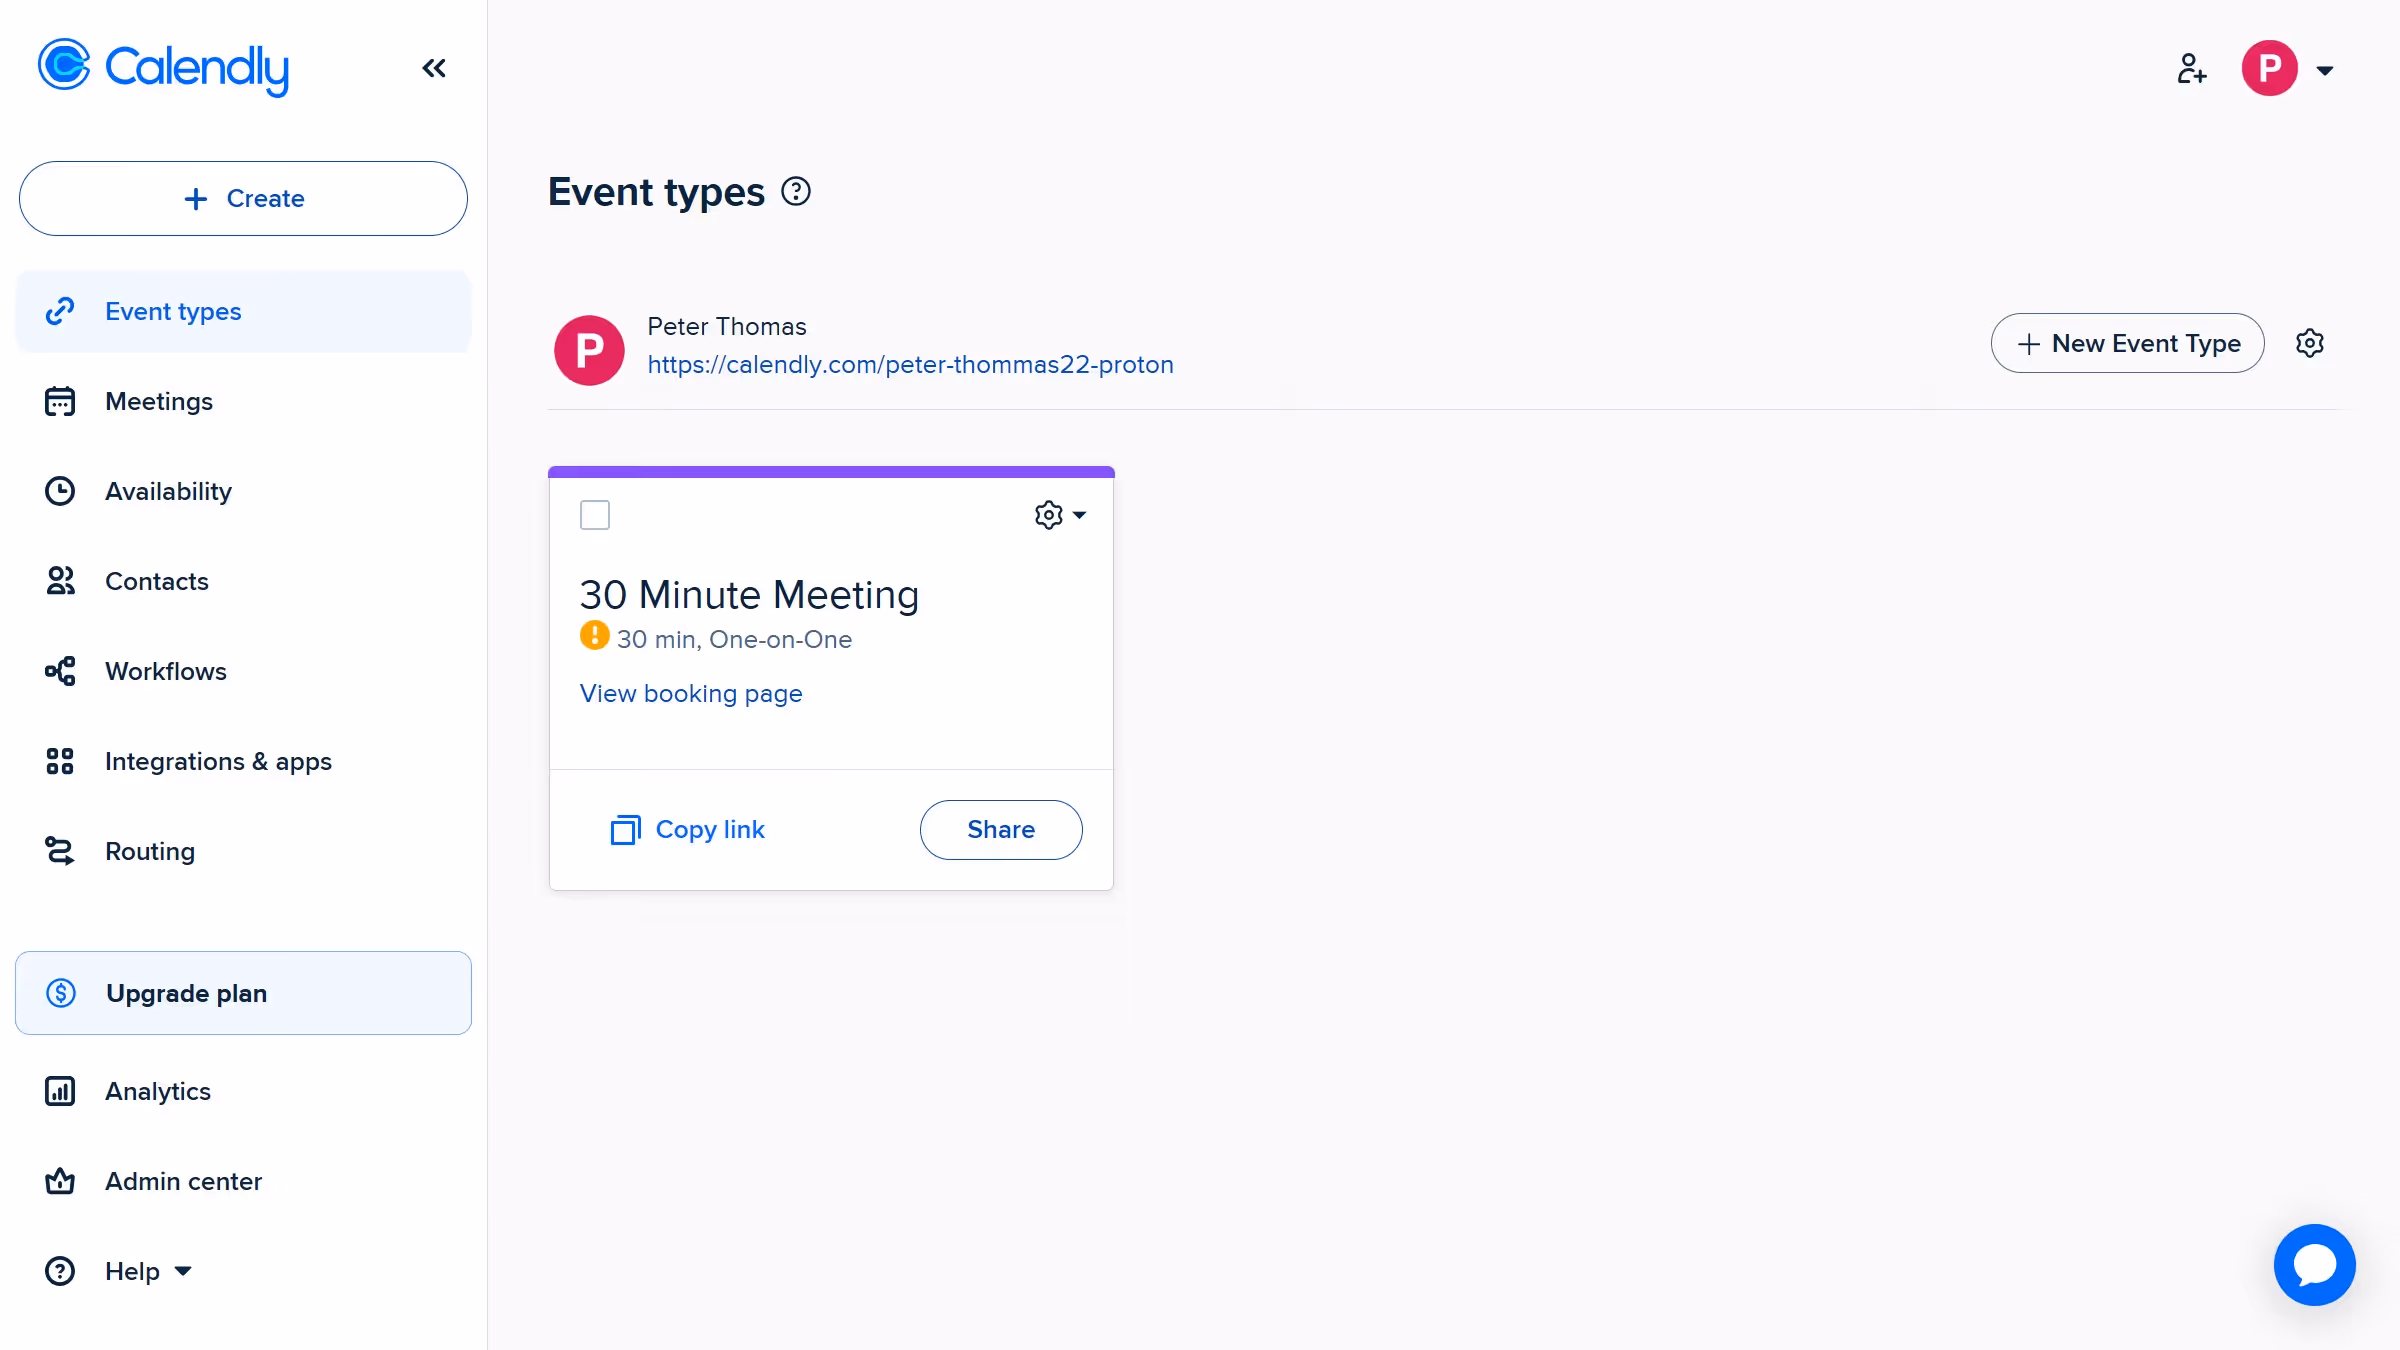Screen dimensions: 2400x1350
Task: Open View booking page link
Action: coord(691,693)
